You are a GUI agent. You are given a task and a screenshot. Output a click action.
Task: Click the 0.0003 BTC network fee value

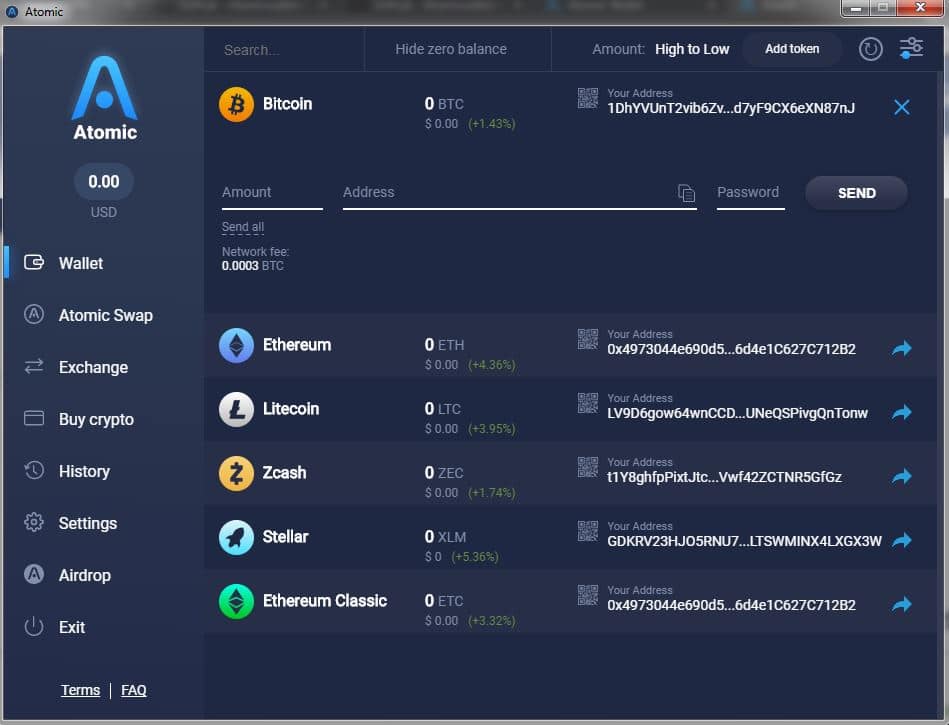pos(252,266)
